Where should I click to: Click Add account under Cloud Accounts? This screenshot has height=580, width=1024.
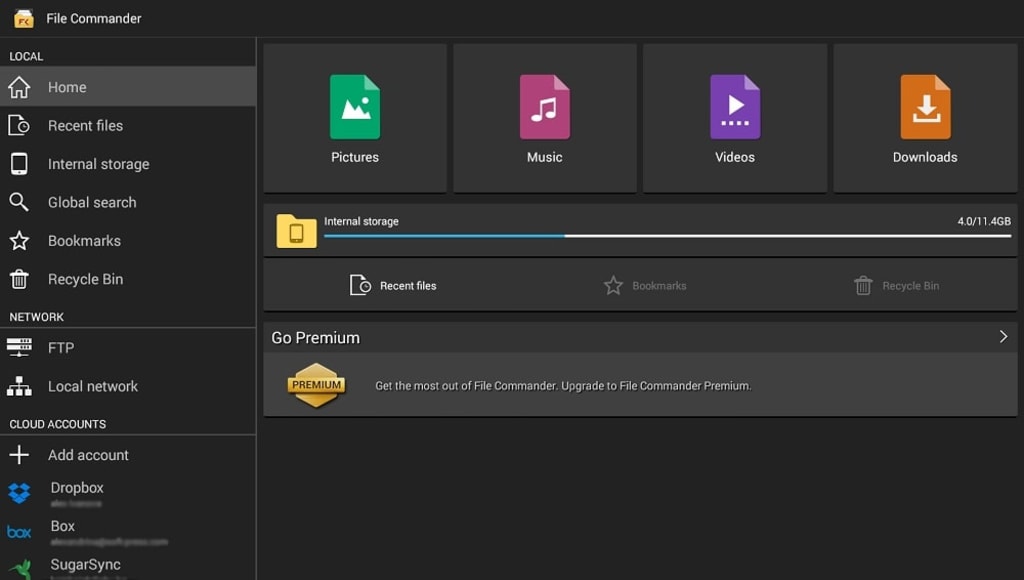click(x=88, y=455)
